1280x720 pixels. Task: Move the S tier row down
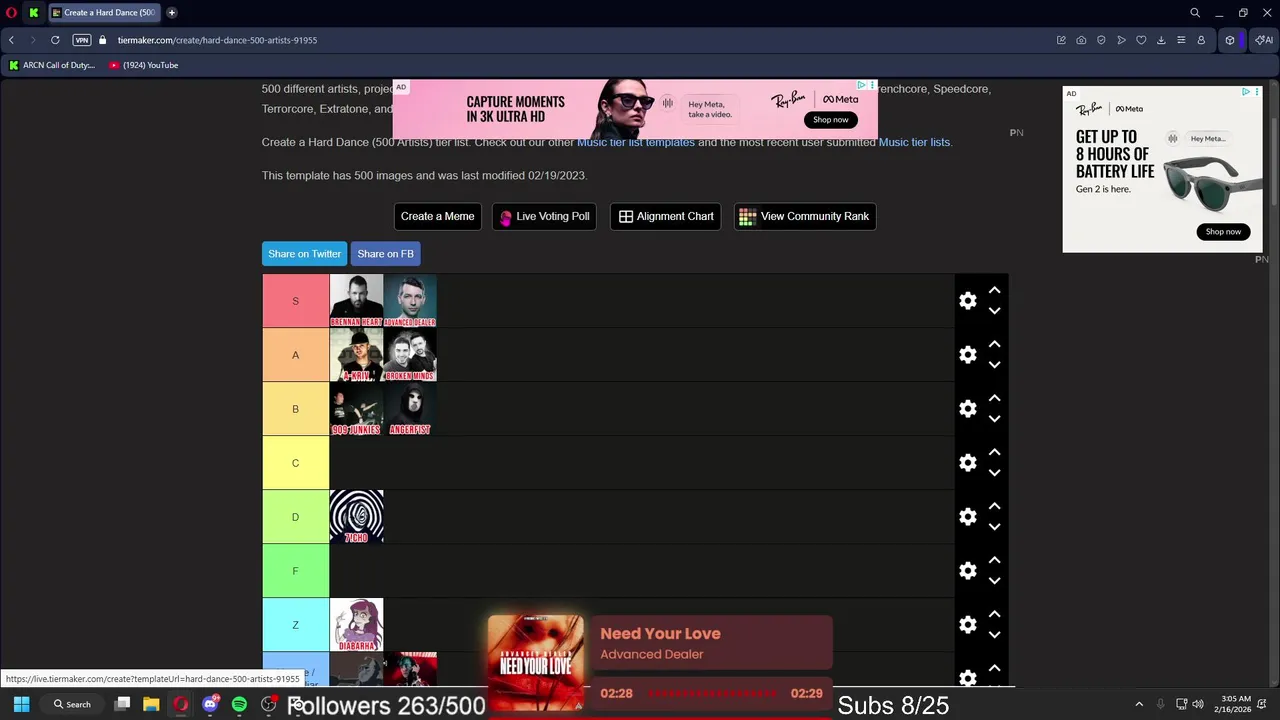pyautogui.click(x=994, y=311)
